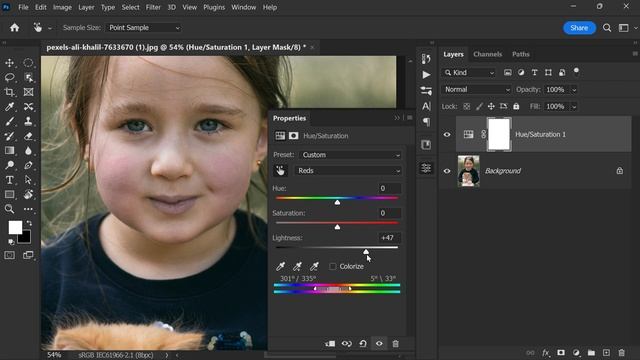Image resolution: width=640 pixels, height=360 pixels.
Task: Select the Pen tool
Action: 28,165
